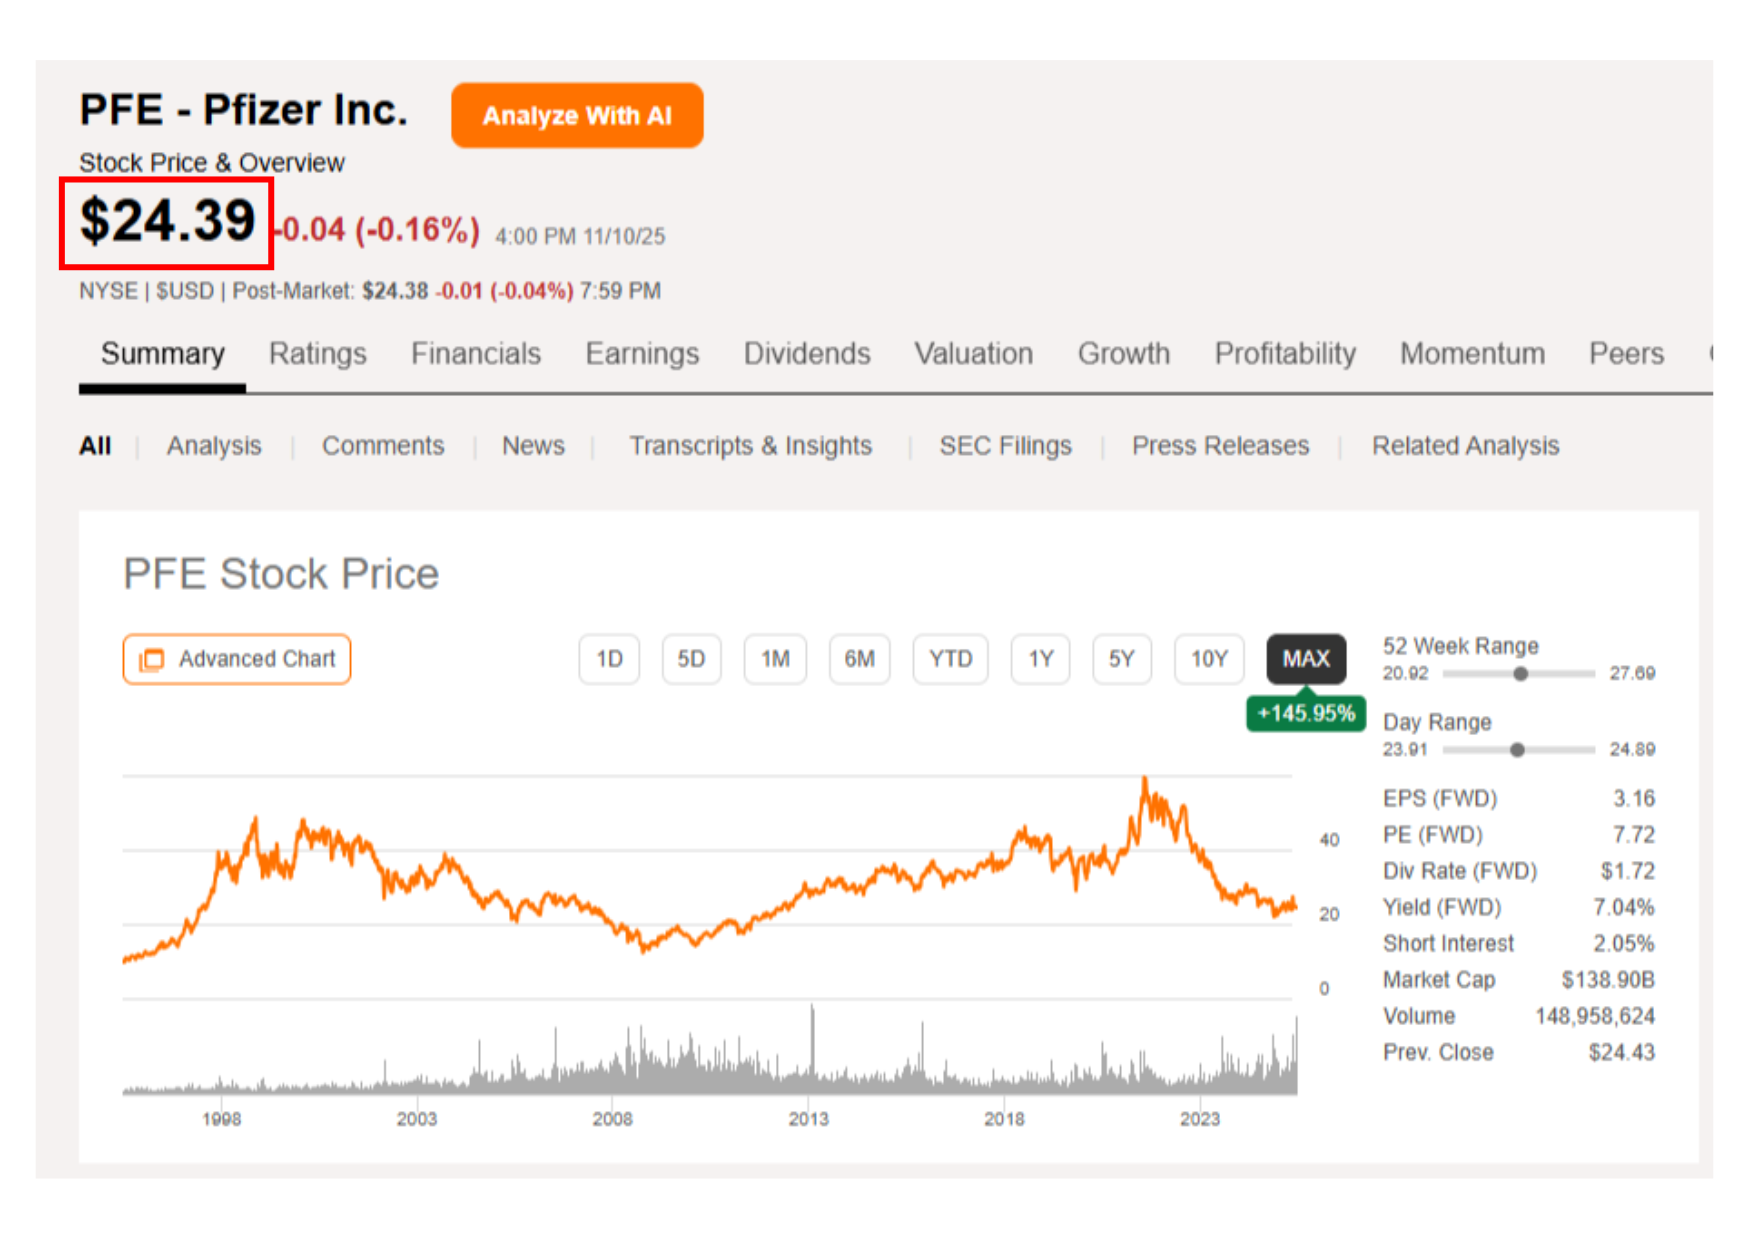The width and height of the screenshot is (1748, 1240).
Task: Choose the YTD chart range
Action: click(x=950, y=659)
